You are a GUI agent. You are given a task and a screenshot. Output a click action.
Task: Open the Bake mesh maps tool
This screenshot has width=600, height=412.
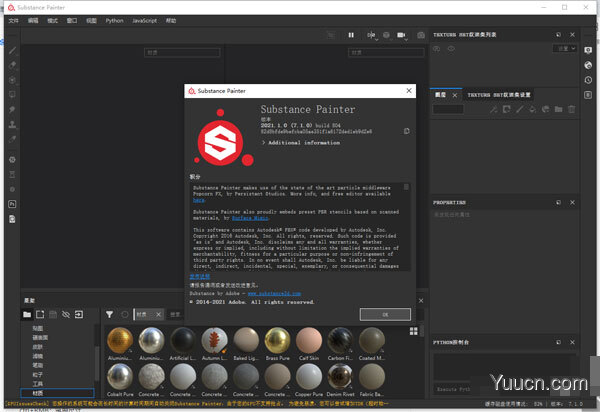coord(12,160)
